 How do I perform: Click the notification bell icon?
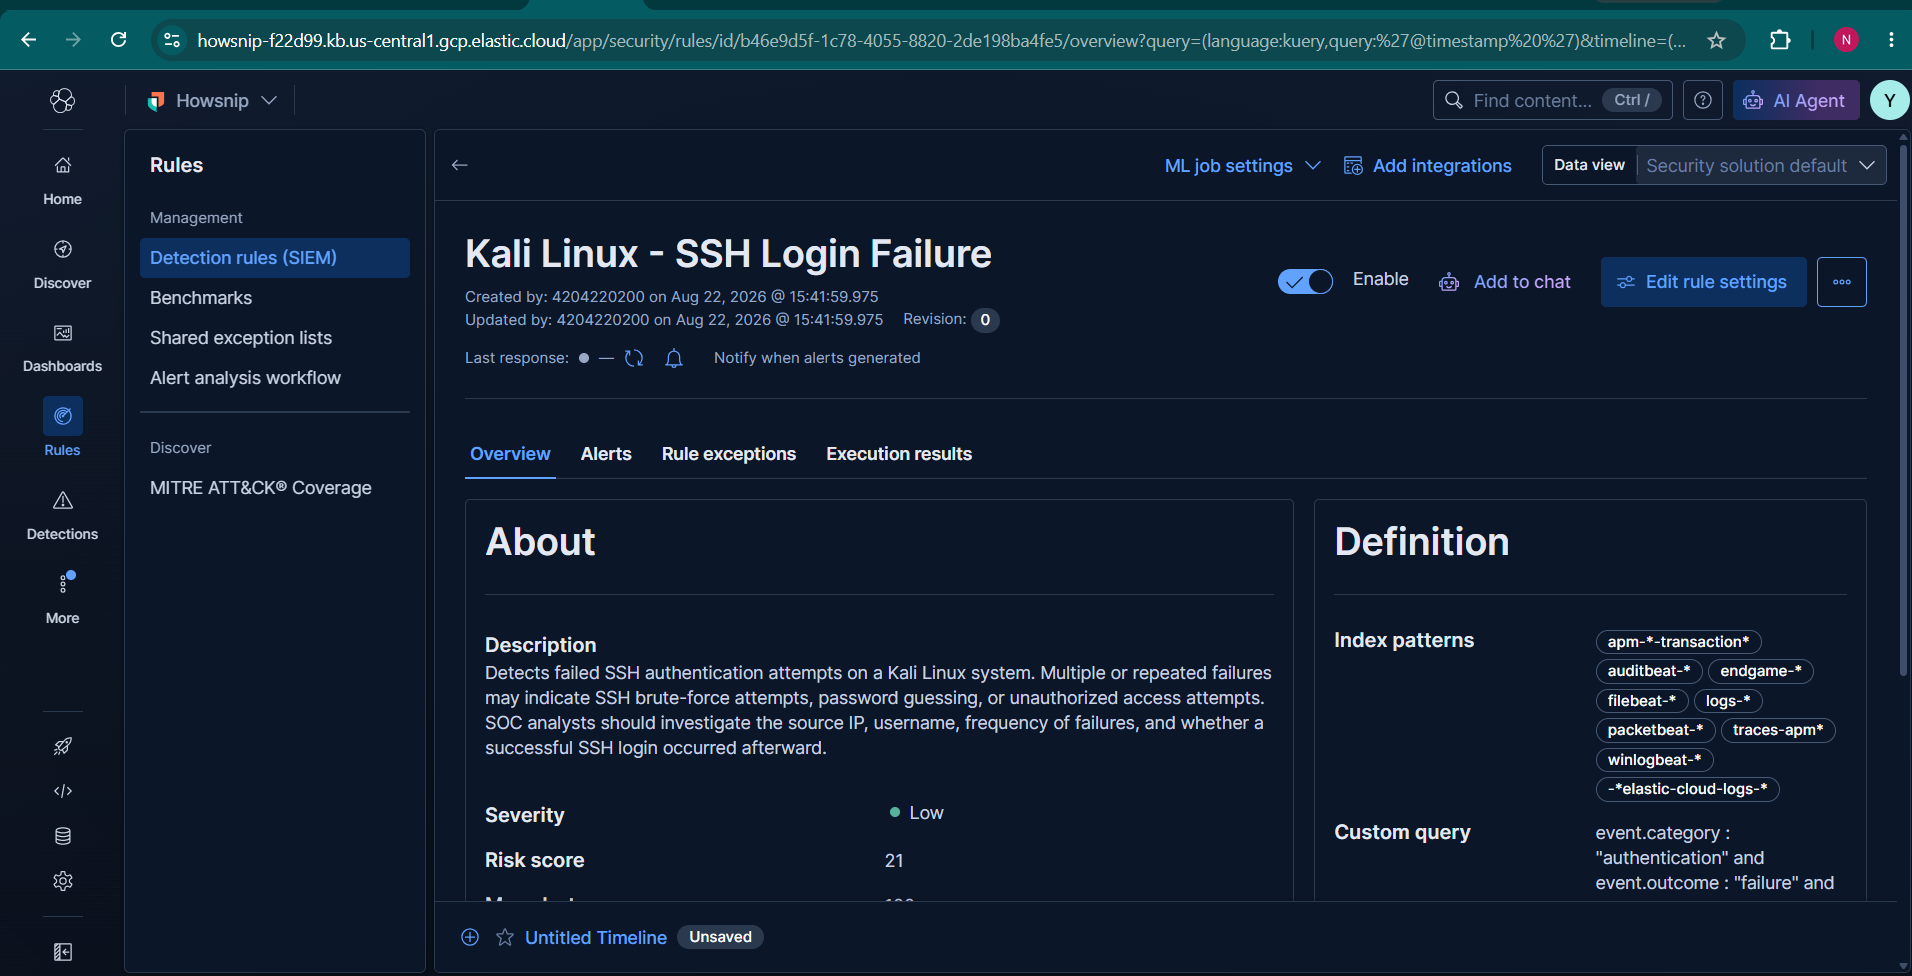[x=674, y=358]
